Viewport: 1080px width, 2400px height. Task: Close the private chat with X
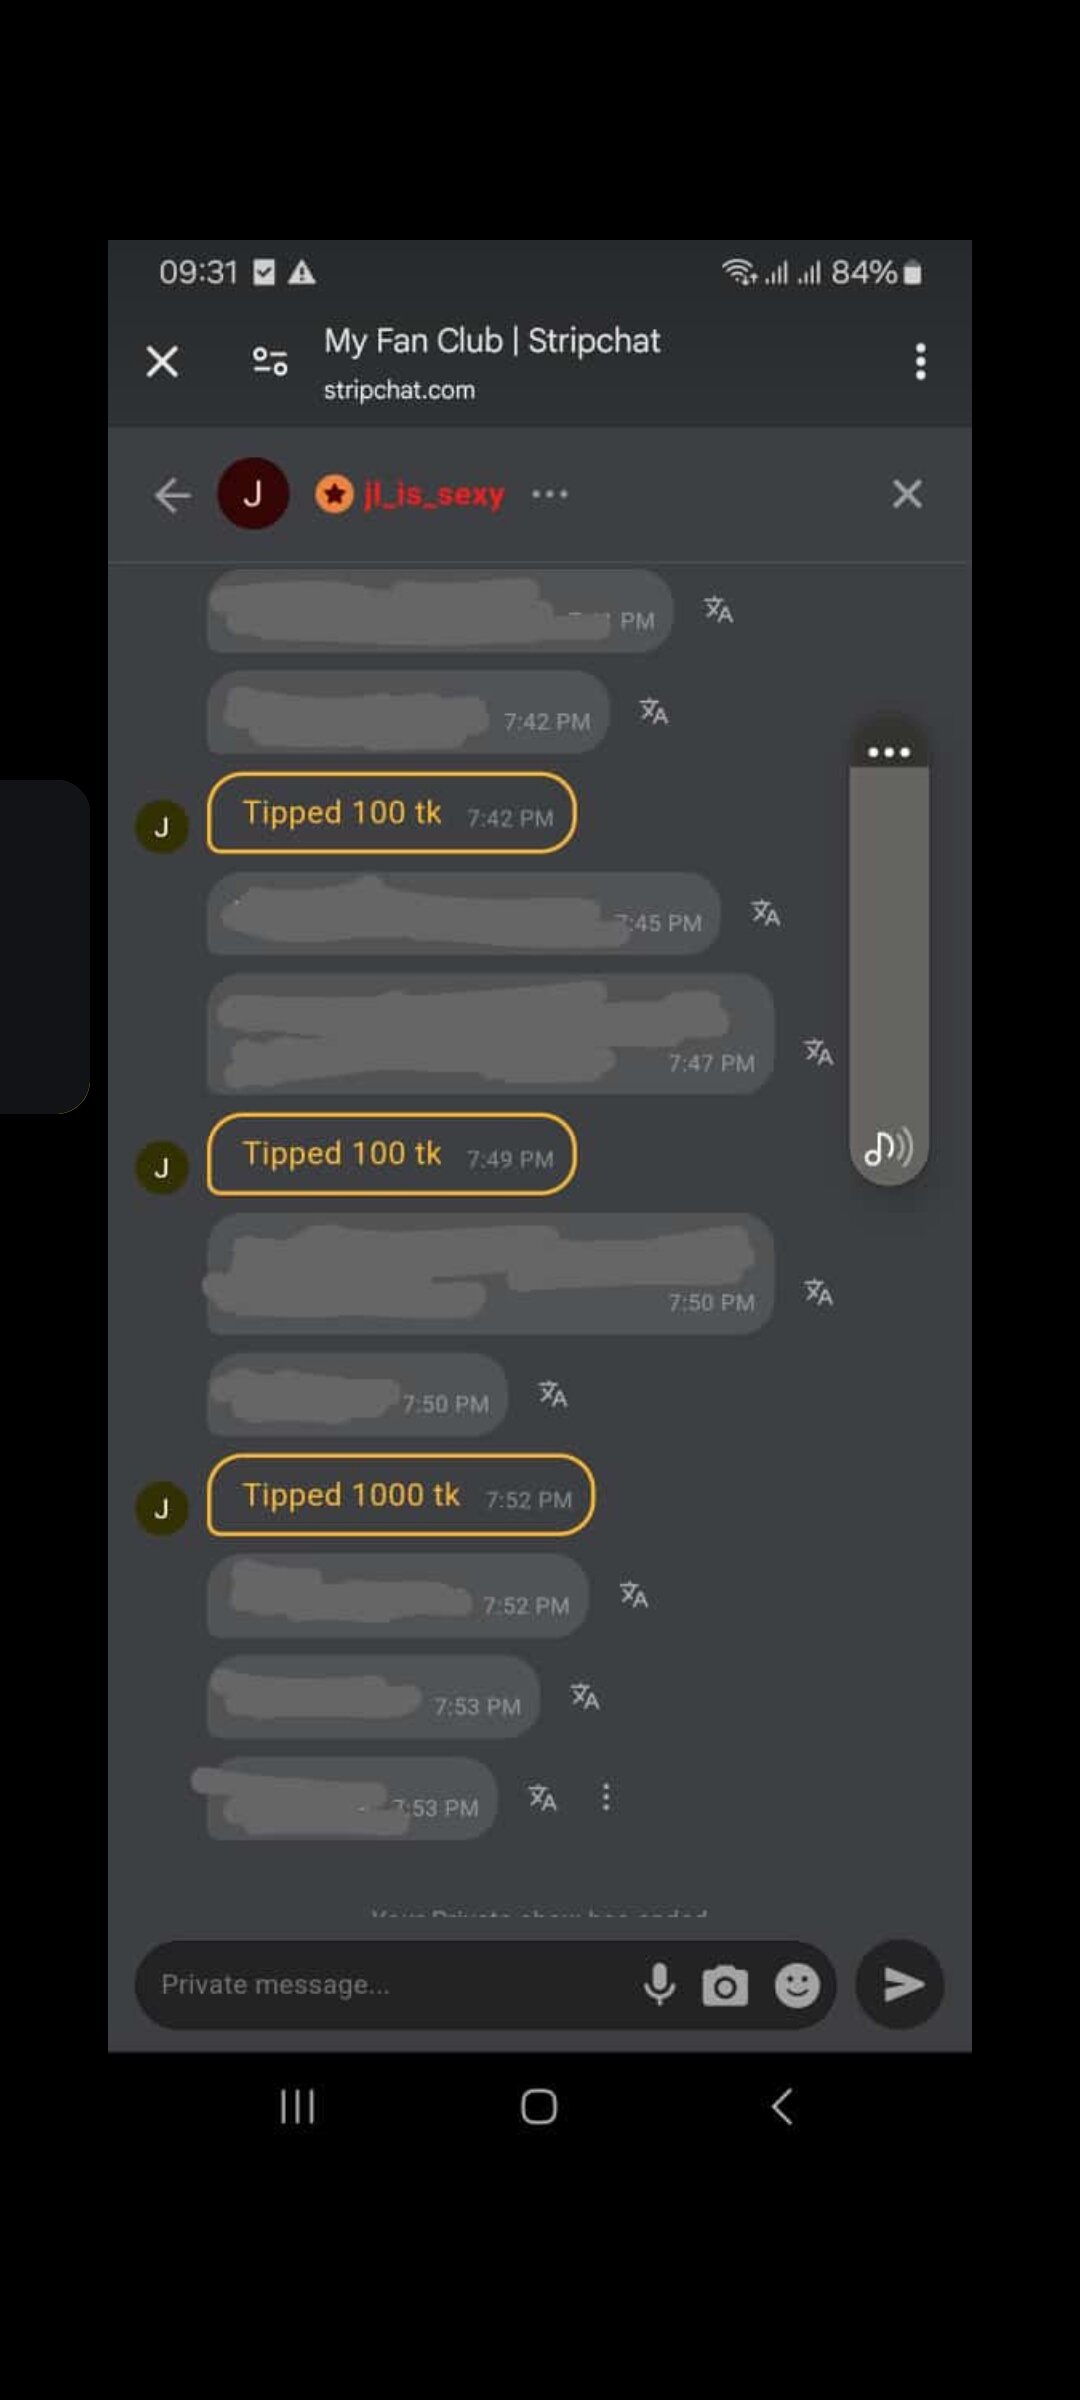click(x=907, y=494)
